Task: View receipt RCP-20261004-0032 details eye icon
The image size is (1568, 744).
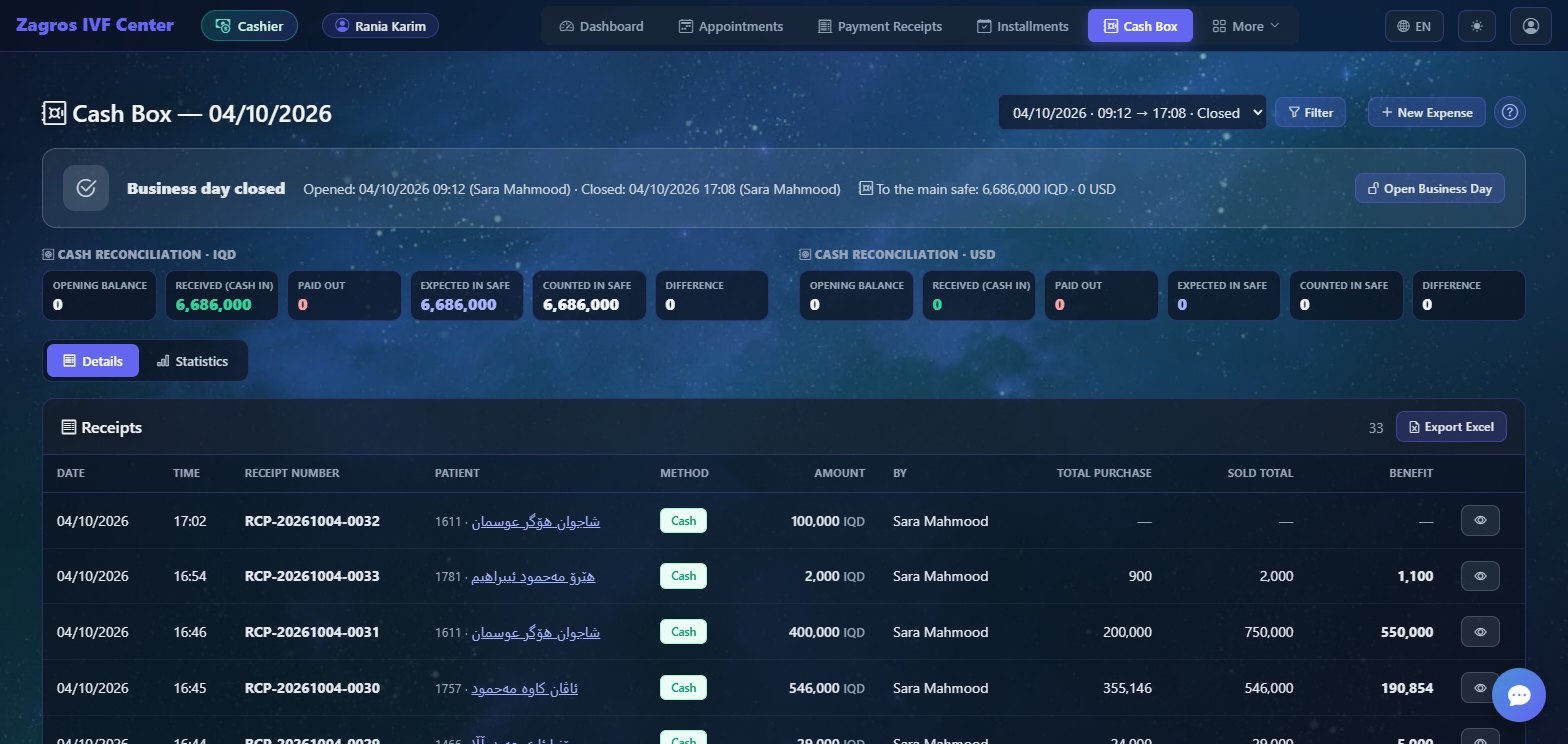Action: (1480, 520)
